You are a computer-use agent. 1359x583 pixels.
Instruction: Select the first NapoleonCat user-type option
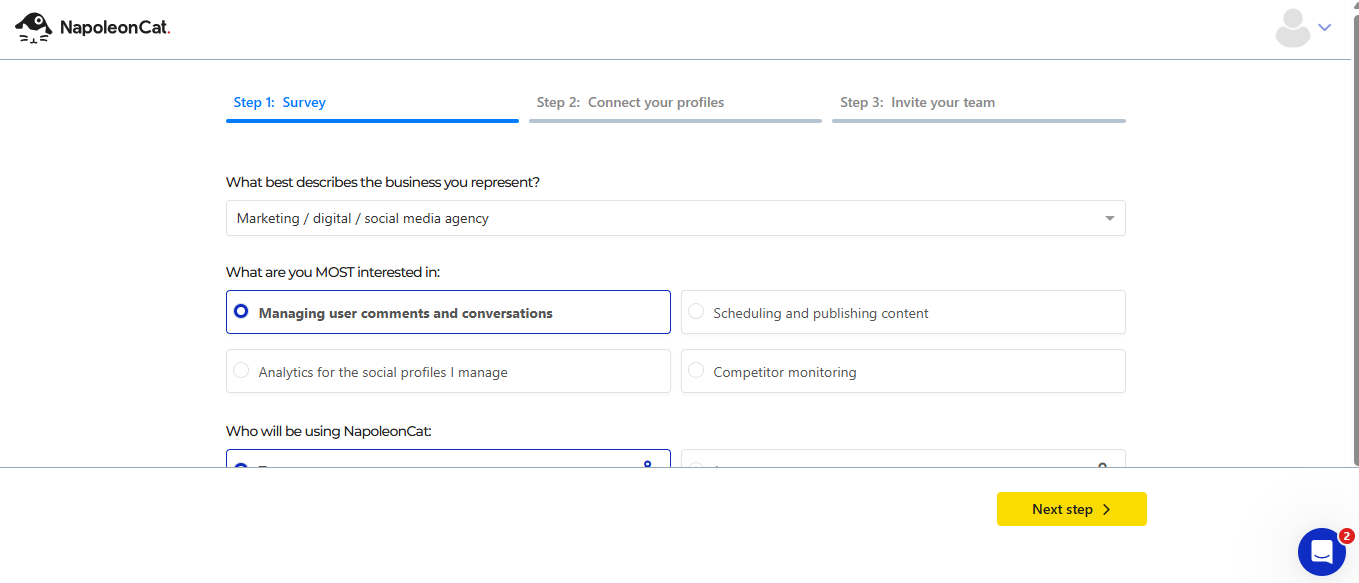(x=448, y=460)
